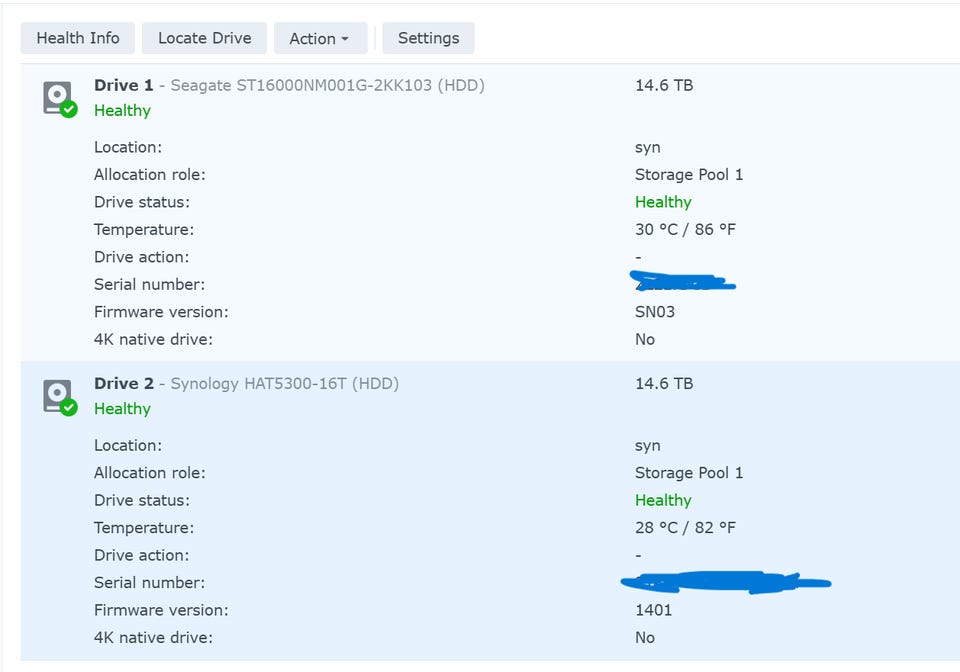Select the Drive 1 Seagate ST16000NM001G title
The image size is (960, 672).
click(x=289, y=85)
